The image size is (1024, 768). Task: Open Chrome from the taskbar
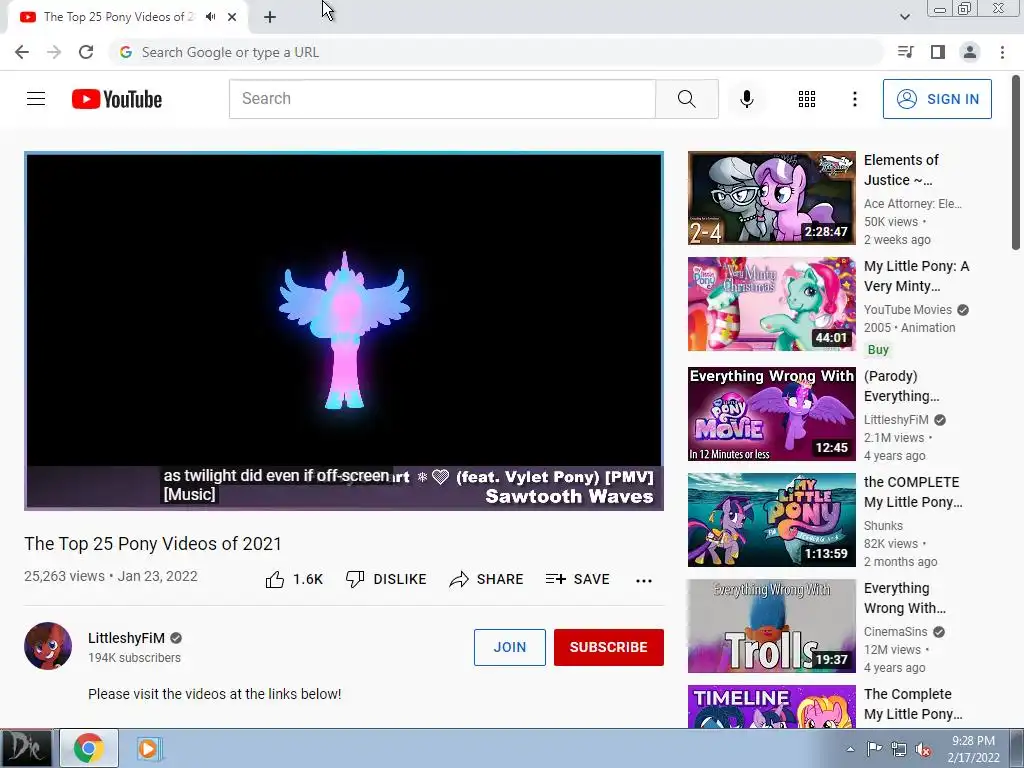click(x=89, y=748)
